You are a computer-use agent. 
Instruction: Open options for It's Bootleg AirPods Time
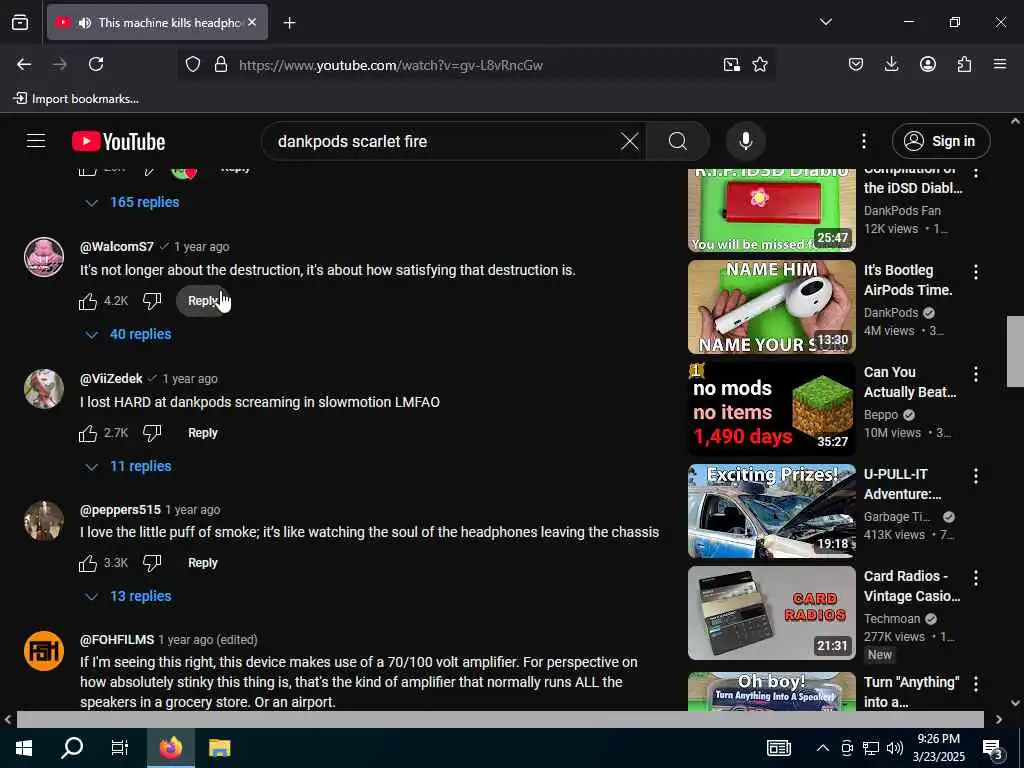point(976,272)
